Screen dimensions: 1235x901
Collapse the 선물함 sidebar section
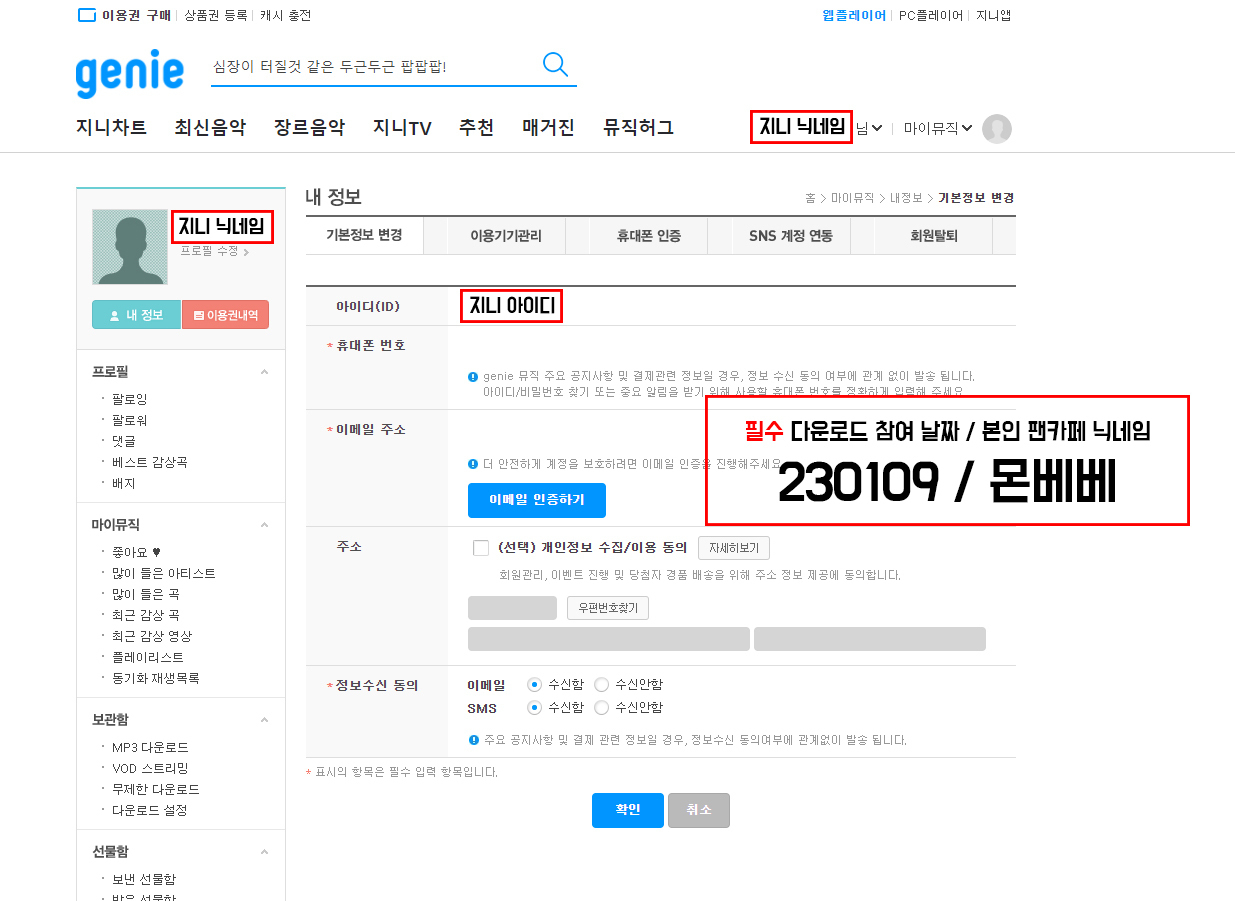264,852
